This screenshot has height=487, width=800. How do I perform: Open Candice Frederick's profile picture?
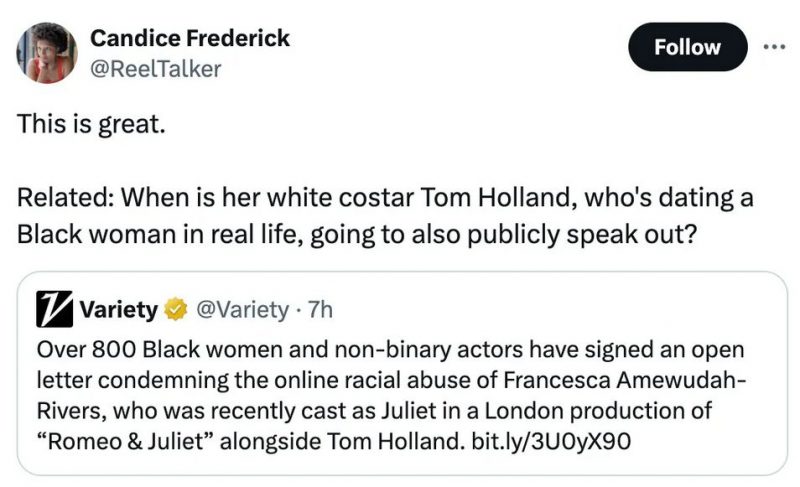(x=47, y=52)
